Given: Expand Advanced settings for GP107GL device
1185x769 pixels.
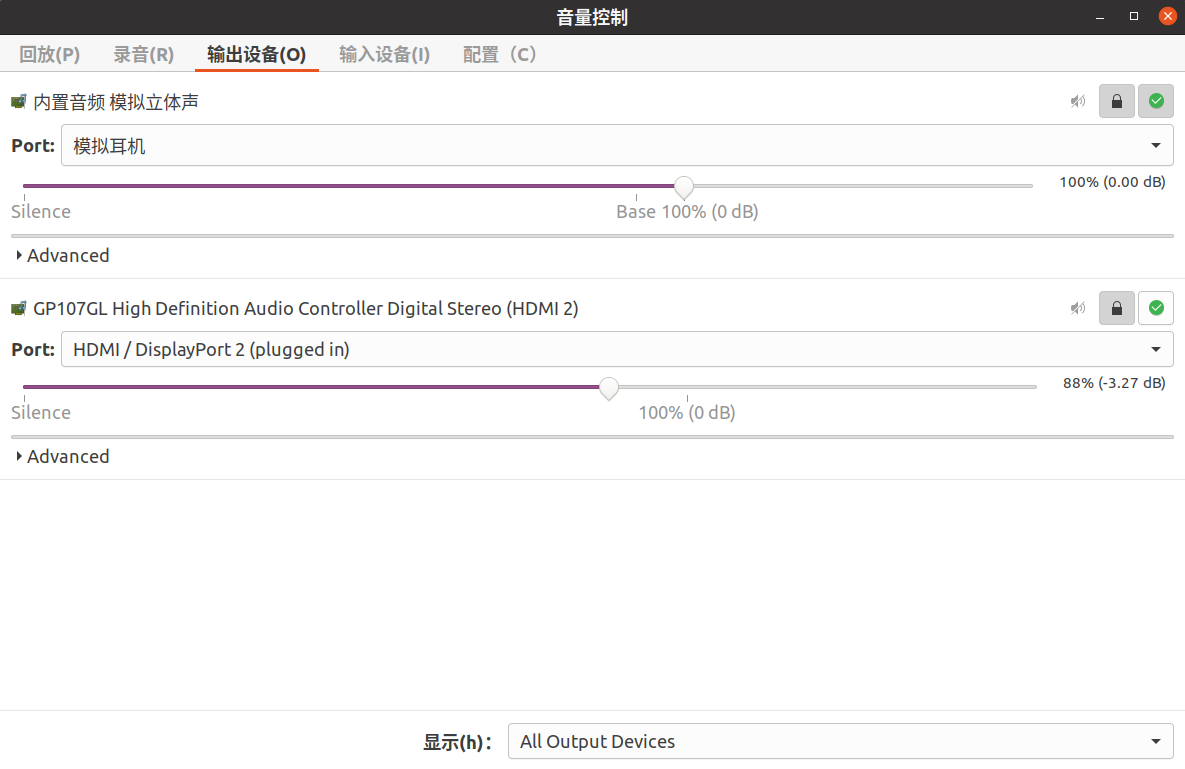Looking at the screenshot, I should coord(62,456).
